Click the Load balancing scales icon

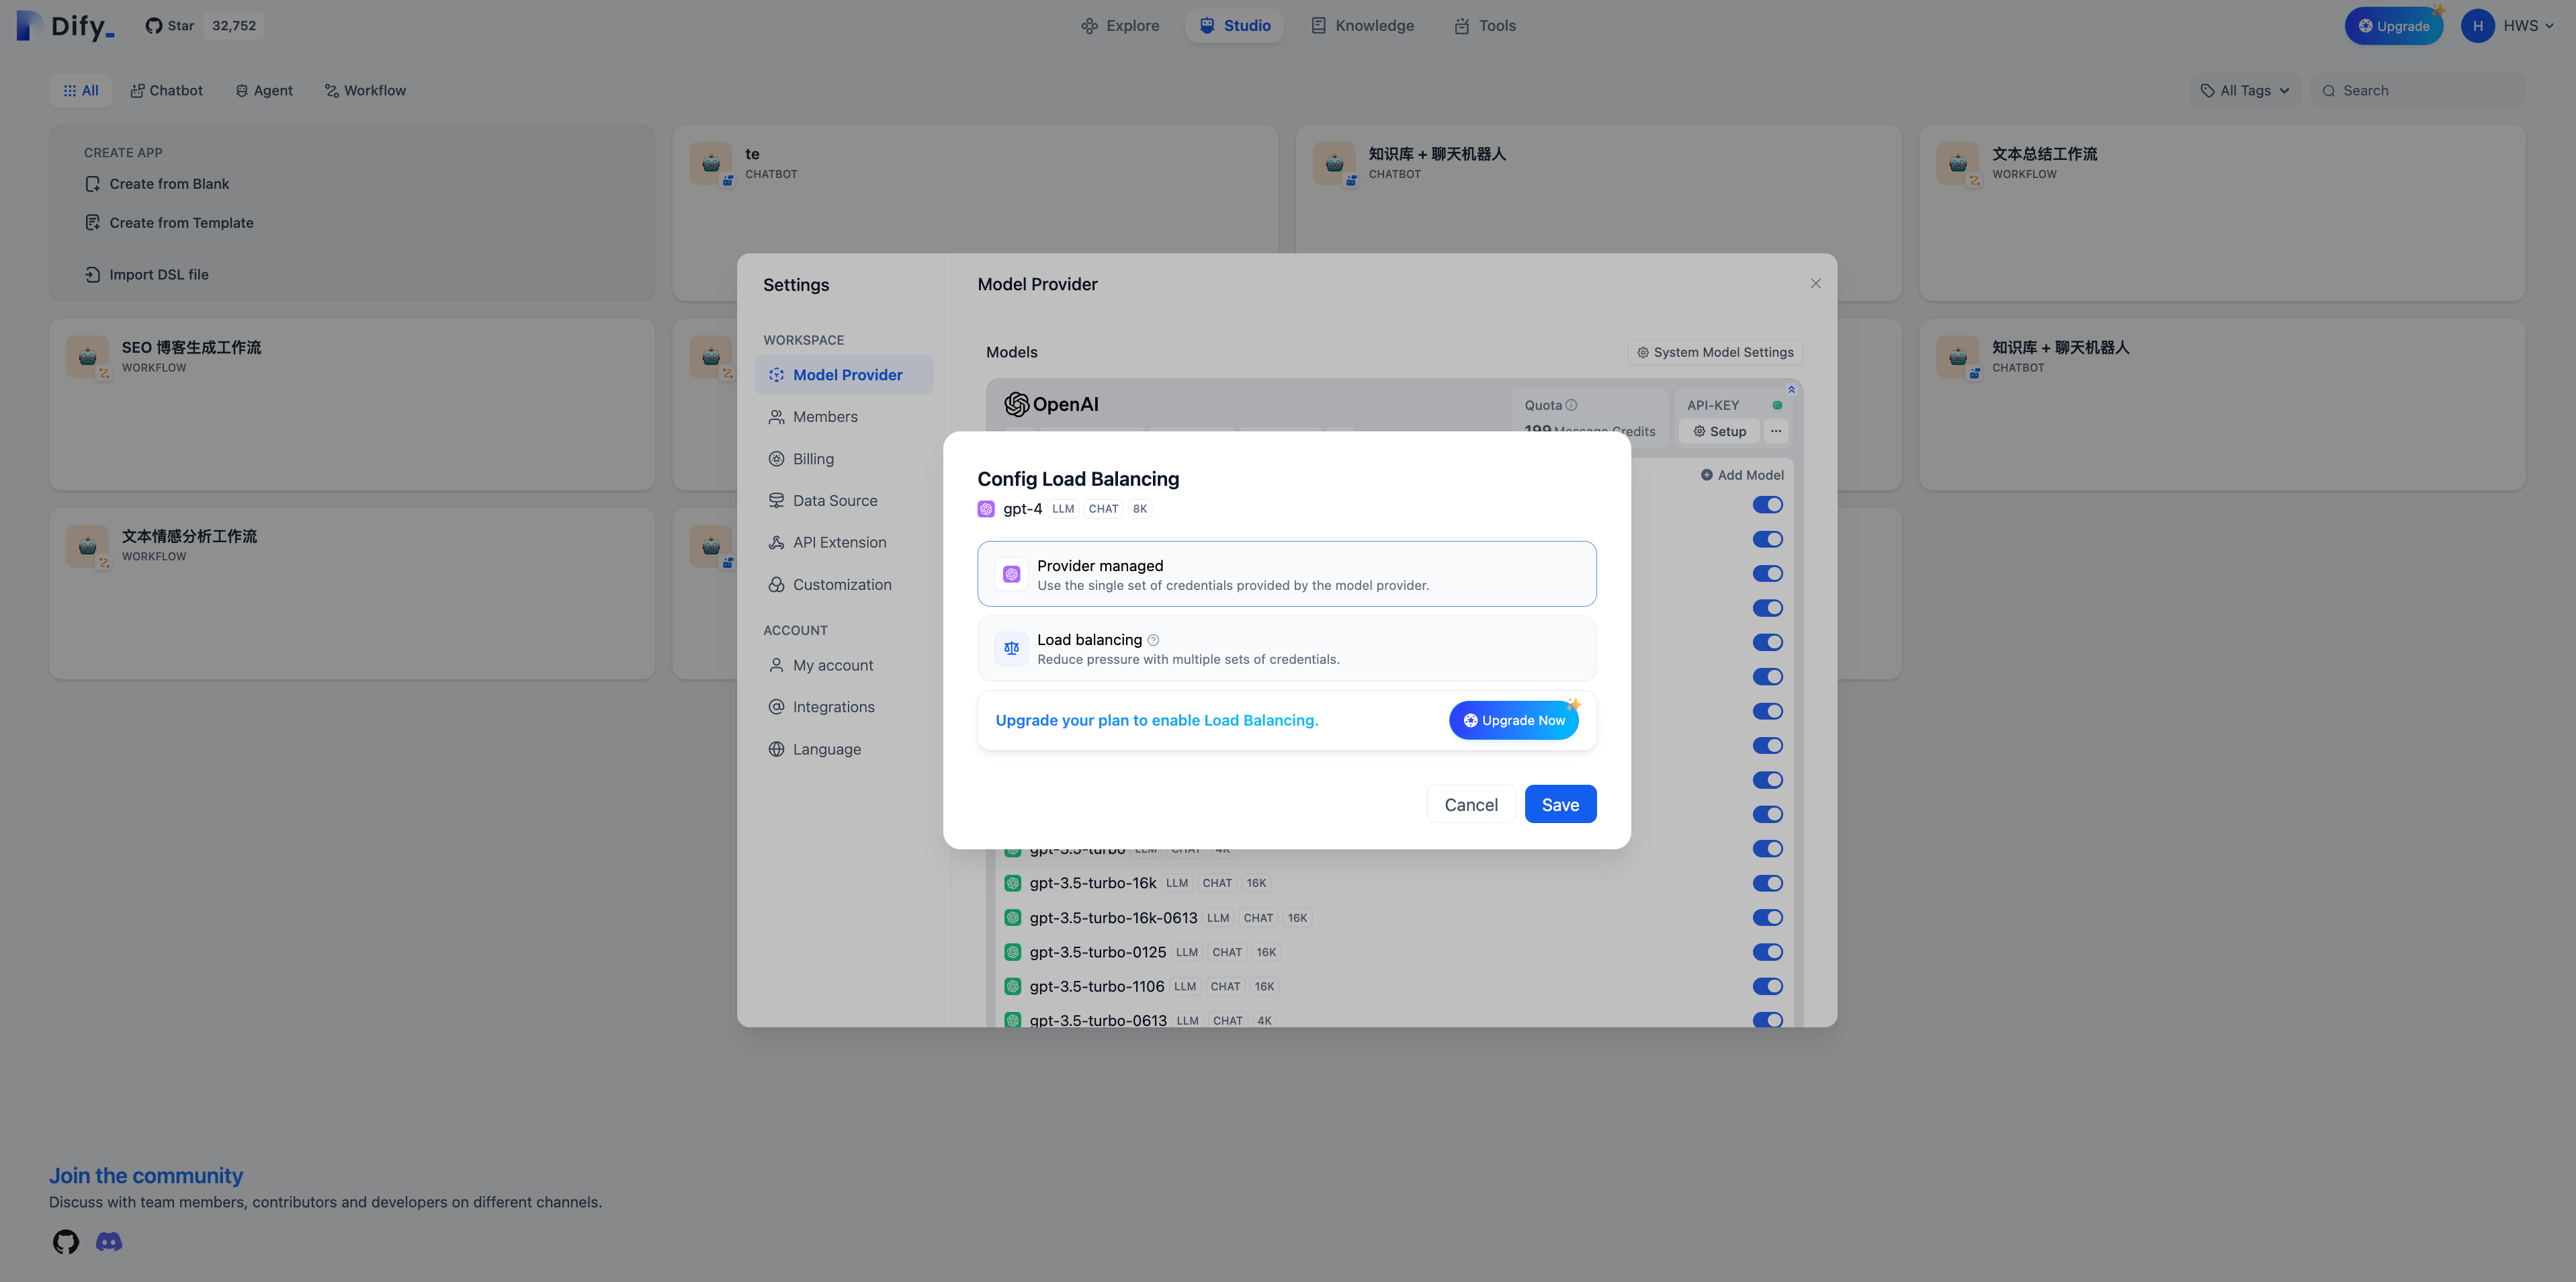(x=1011, y=648)
